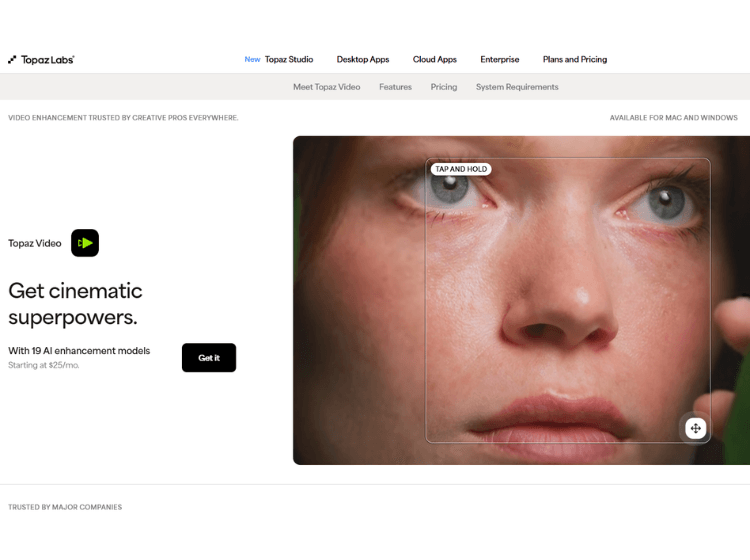Screen dimensions: 750x560
Task: Click the Get cinematic superpowers heading
Action: tap(76, 304)
